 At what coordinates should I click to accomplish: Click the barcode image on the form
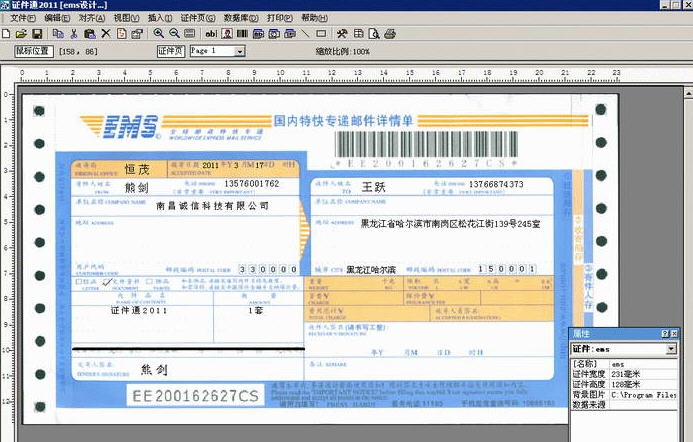pyautogui.click(x=426, y=144)
